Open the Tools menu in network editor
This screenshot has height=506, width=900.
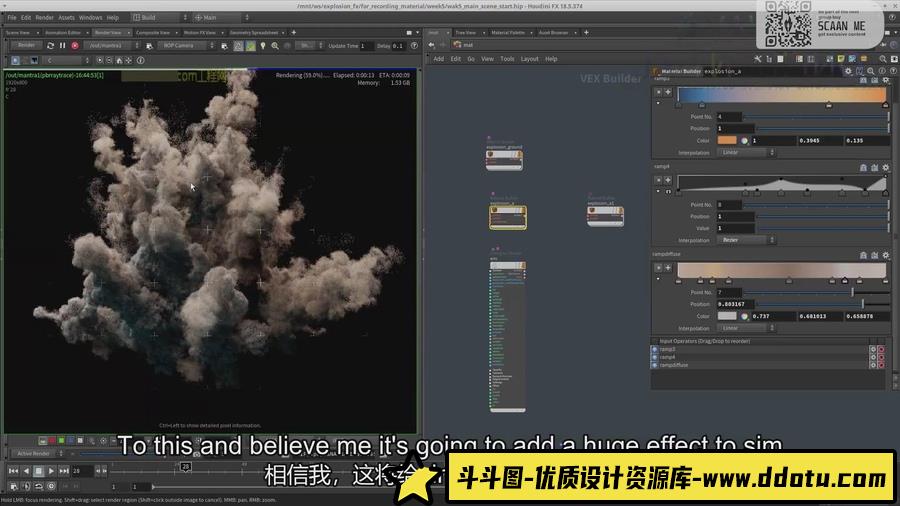click(507, 59)
